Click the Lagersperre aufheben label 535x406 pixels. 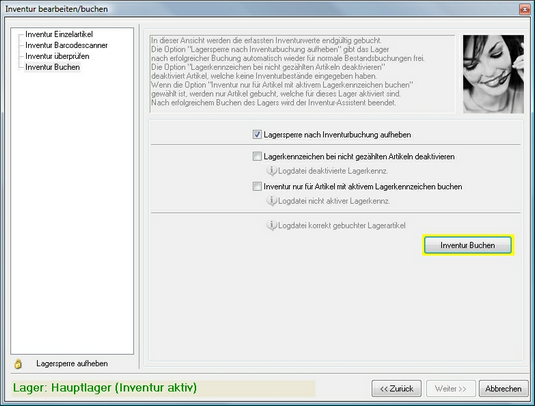coord(72,364)
